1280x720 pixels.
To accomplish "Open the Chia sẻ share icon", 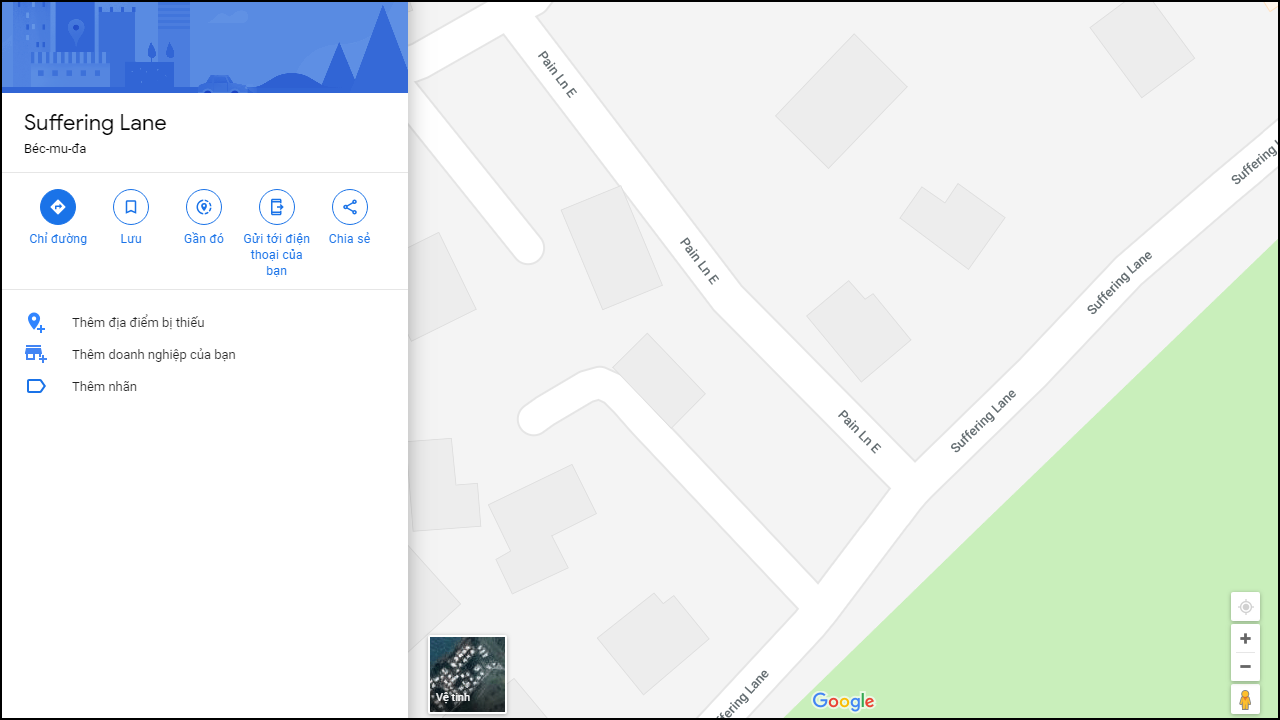I will [x=349, y=207].
